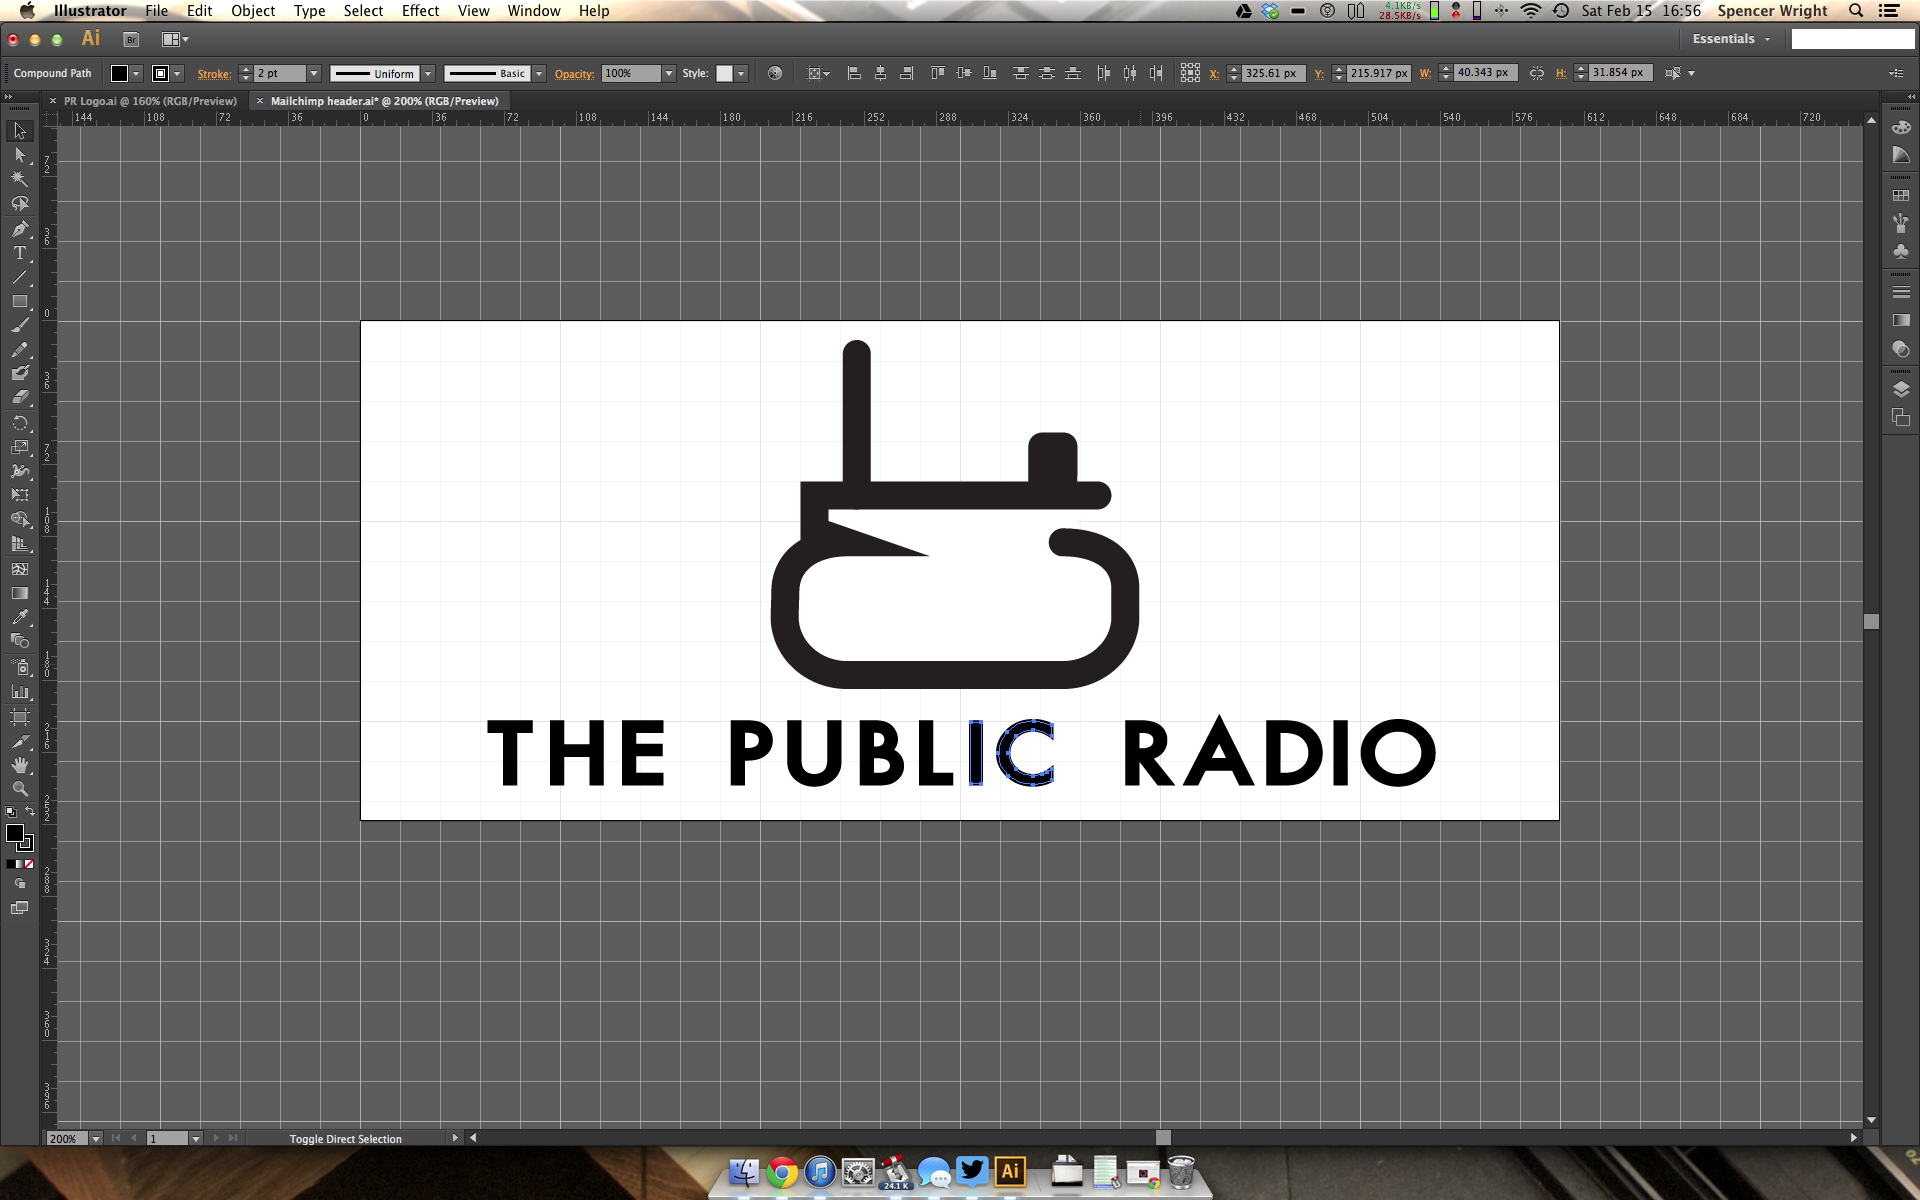1920x1200 pixels.
Task: Open the Opacity percentage dropdown
Action: coord(668,74)
